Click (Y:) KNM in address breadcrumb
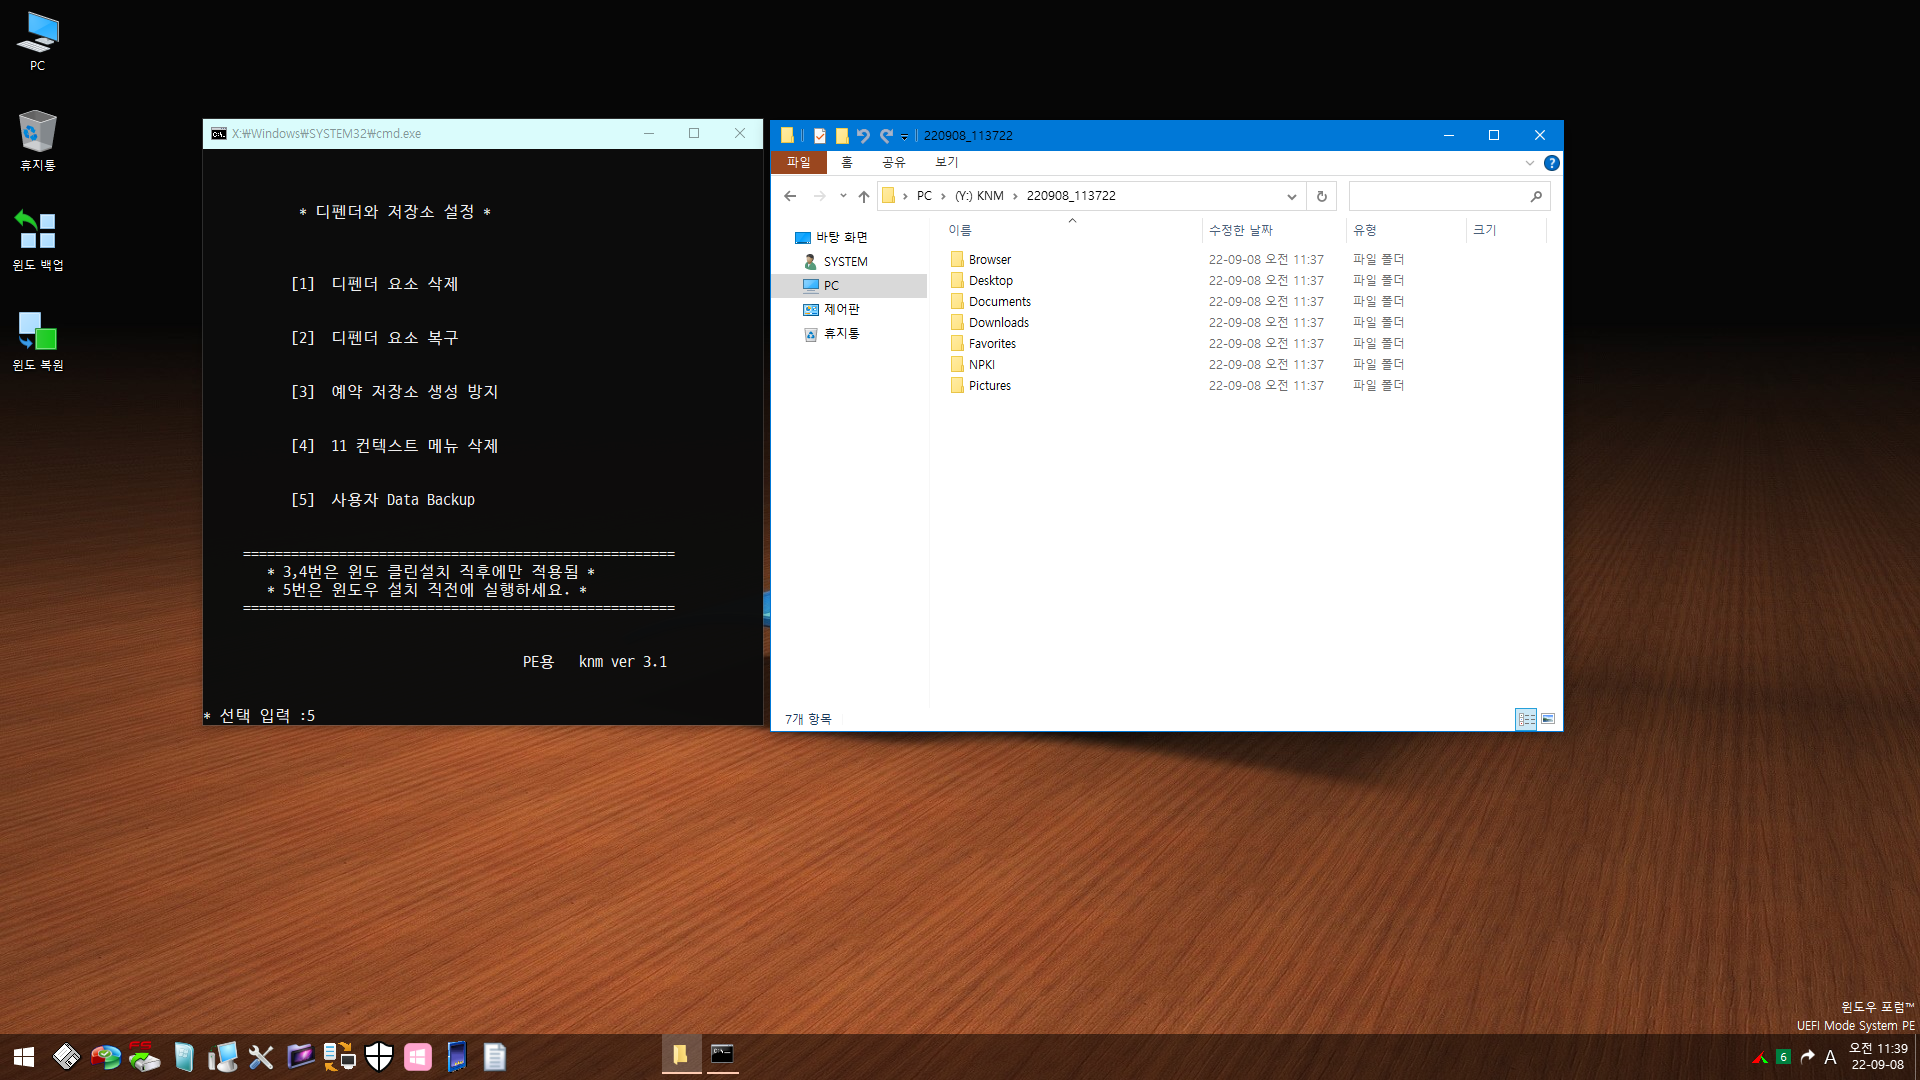 click(x=979, y=196)
